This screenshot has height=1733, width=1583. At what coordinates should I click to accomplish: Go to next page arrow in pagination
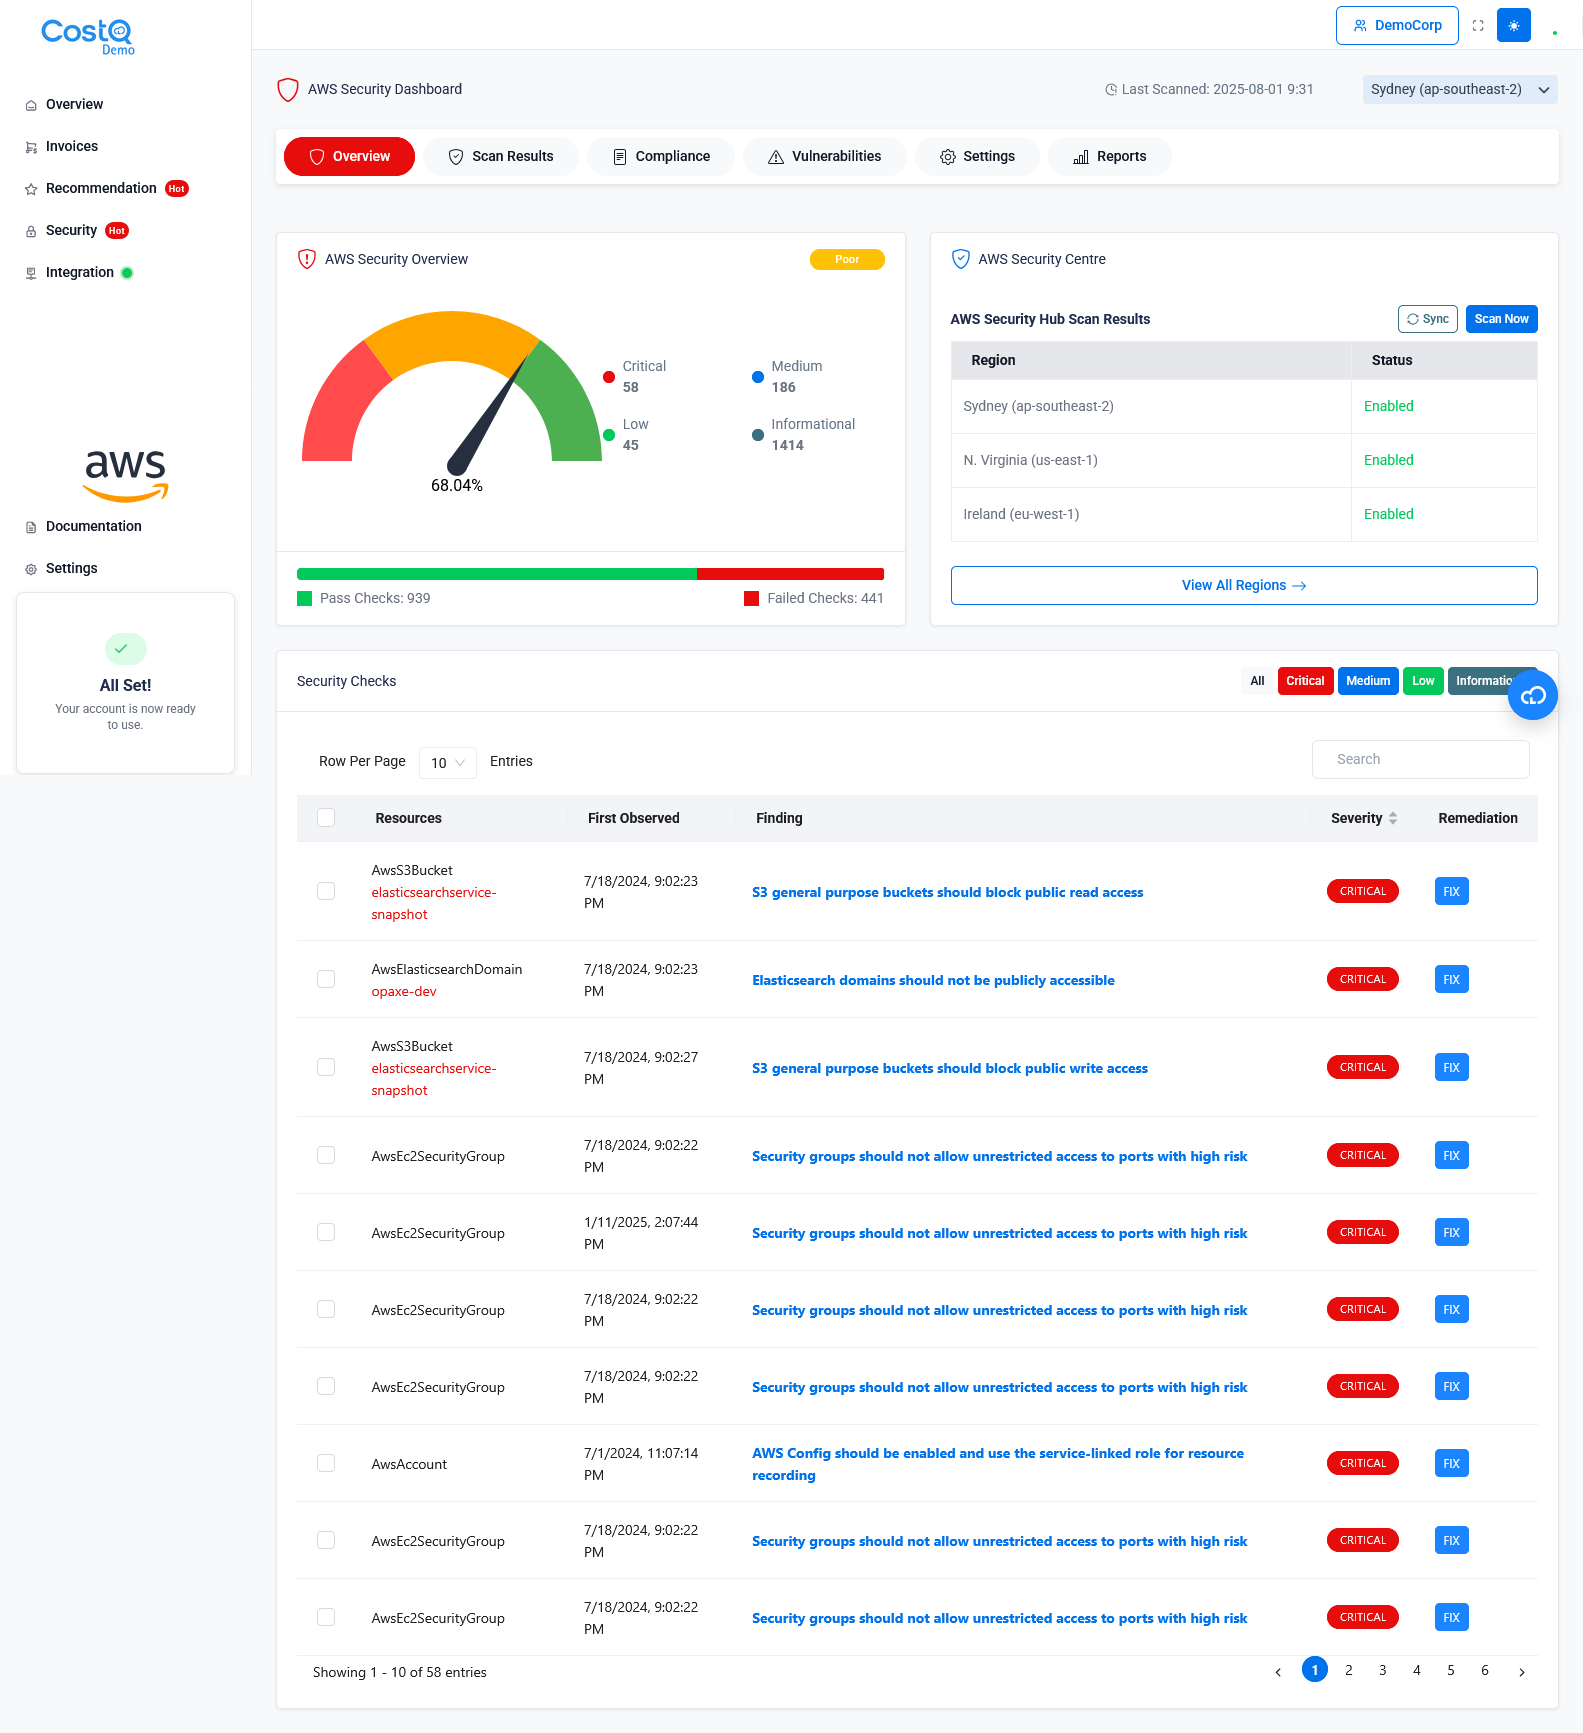[1521, 1672]
